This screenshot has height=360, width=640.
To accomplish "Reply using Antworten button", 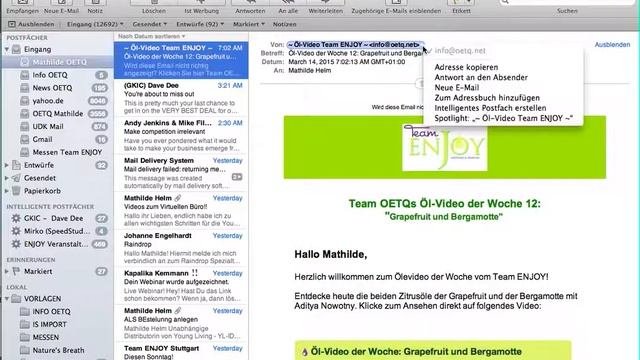I will click(250, 7).
